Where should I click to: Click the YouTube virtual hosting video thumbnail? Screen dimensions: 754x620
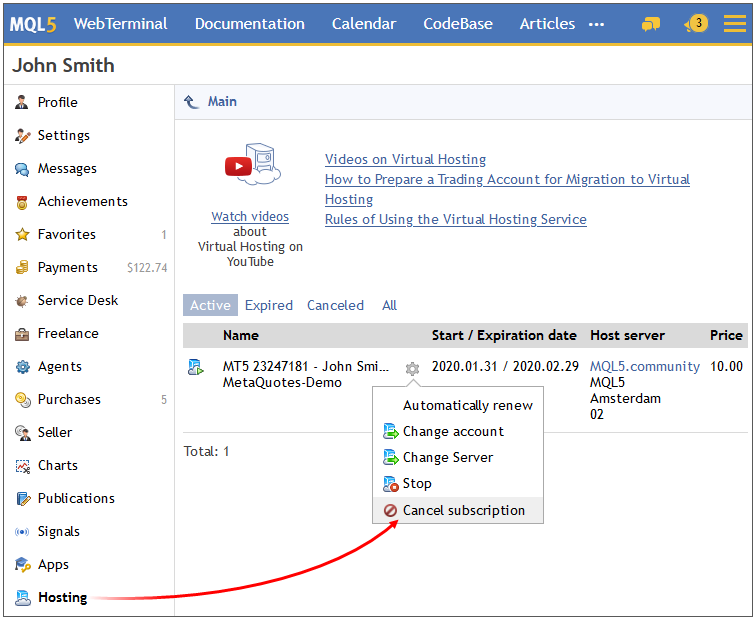252,164
